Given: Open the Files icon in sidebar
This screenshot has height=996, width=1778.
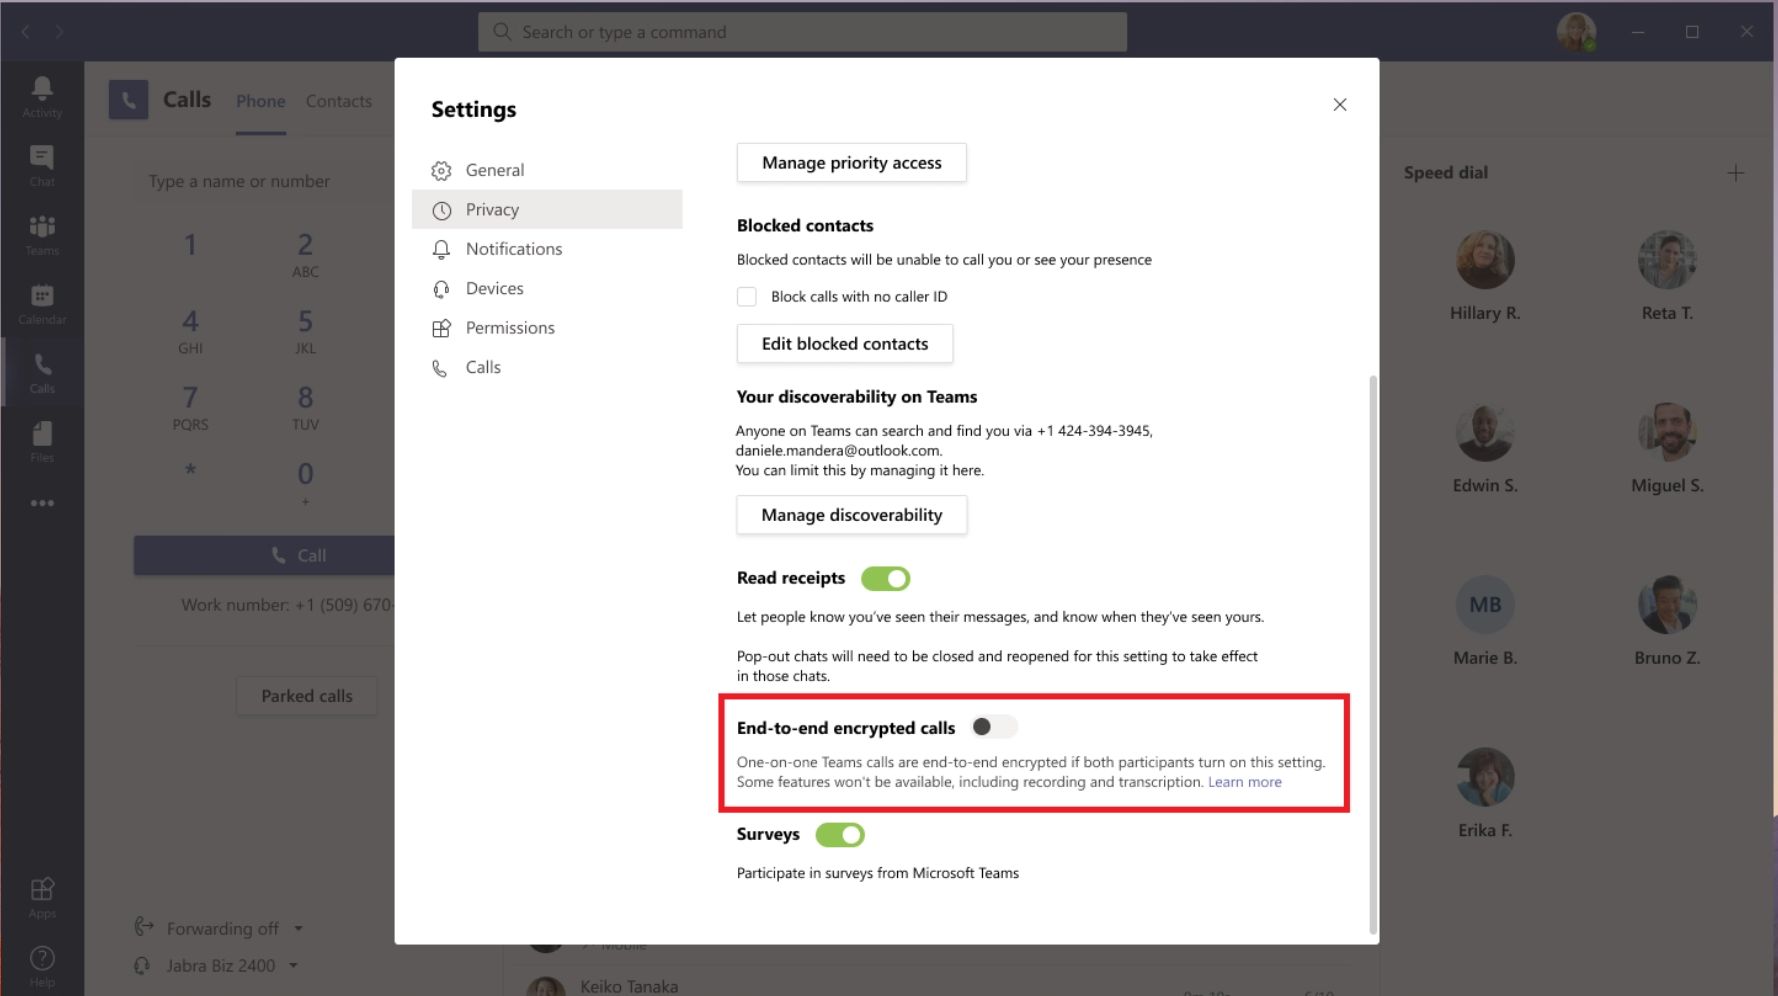Looking at the screenshot, I should pos(42,442).
